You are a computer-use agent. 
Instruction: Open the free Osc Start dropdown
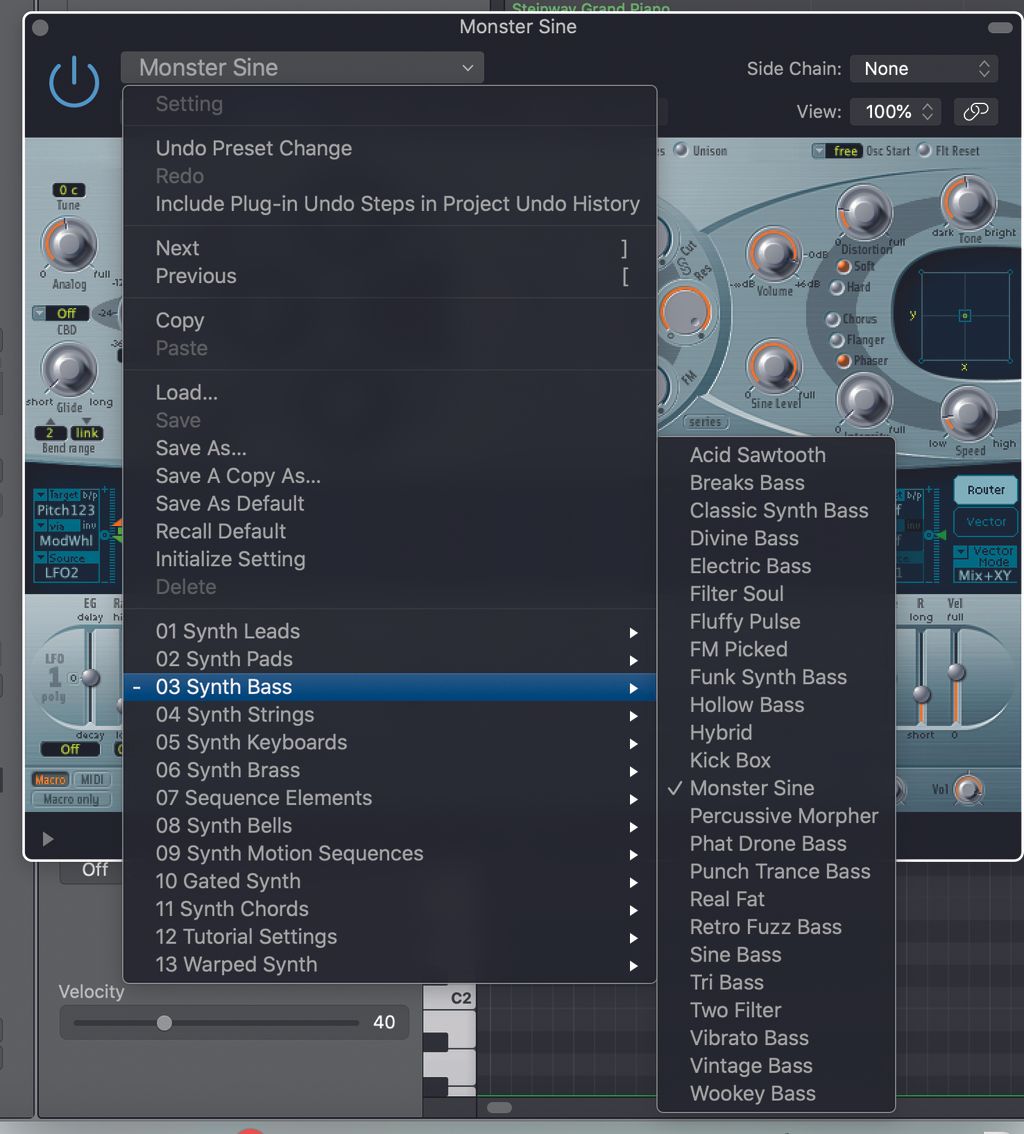(x=839, y=150)
